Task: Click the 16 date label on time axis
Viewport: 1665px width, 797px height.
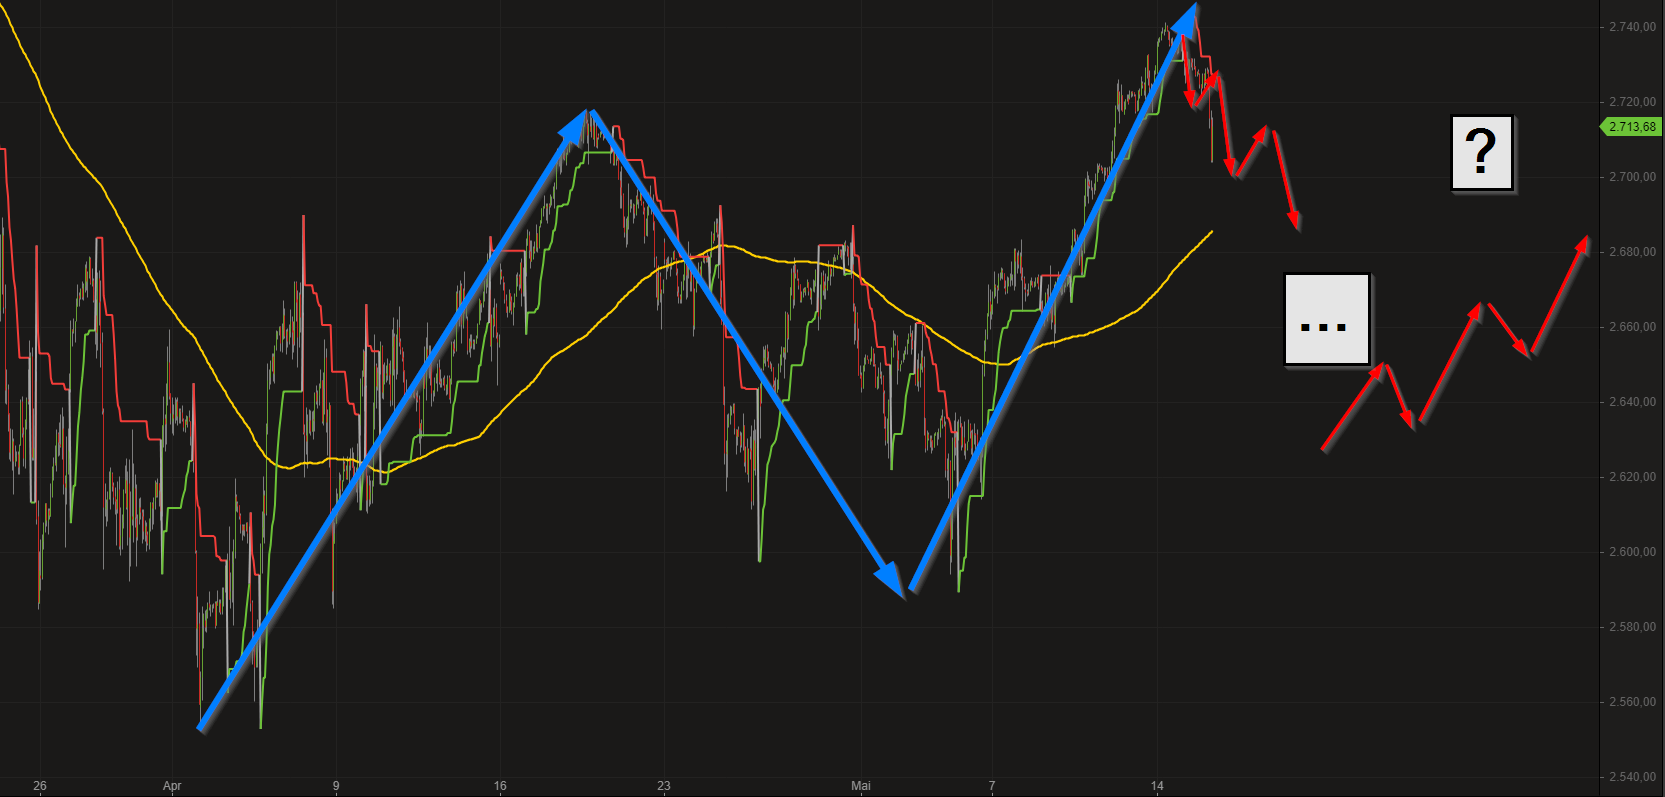Action: [x=500, y=786]
